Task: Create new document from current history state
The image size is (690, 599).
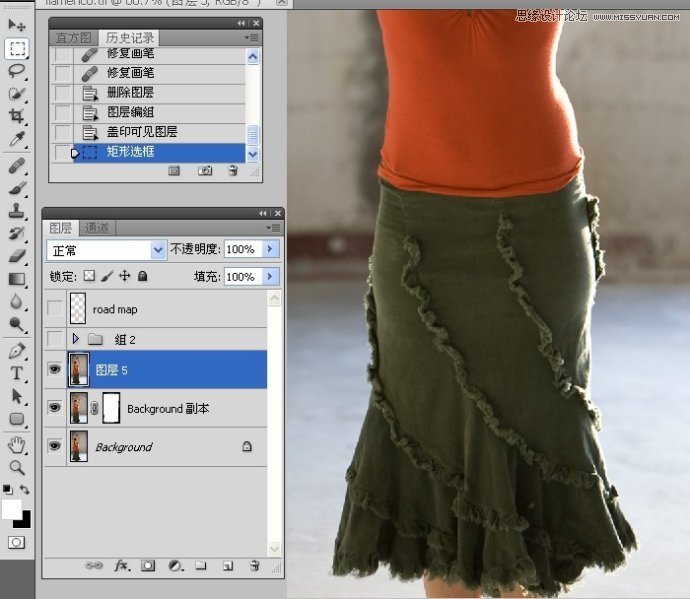Action: click(174, 171)
